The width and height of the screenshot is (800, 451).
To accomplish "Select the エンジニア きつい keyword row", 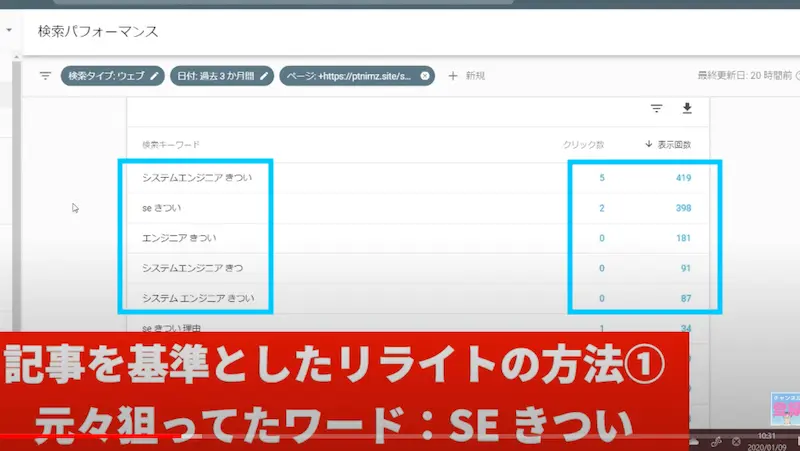I will tap(180, 238).
